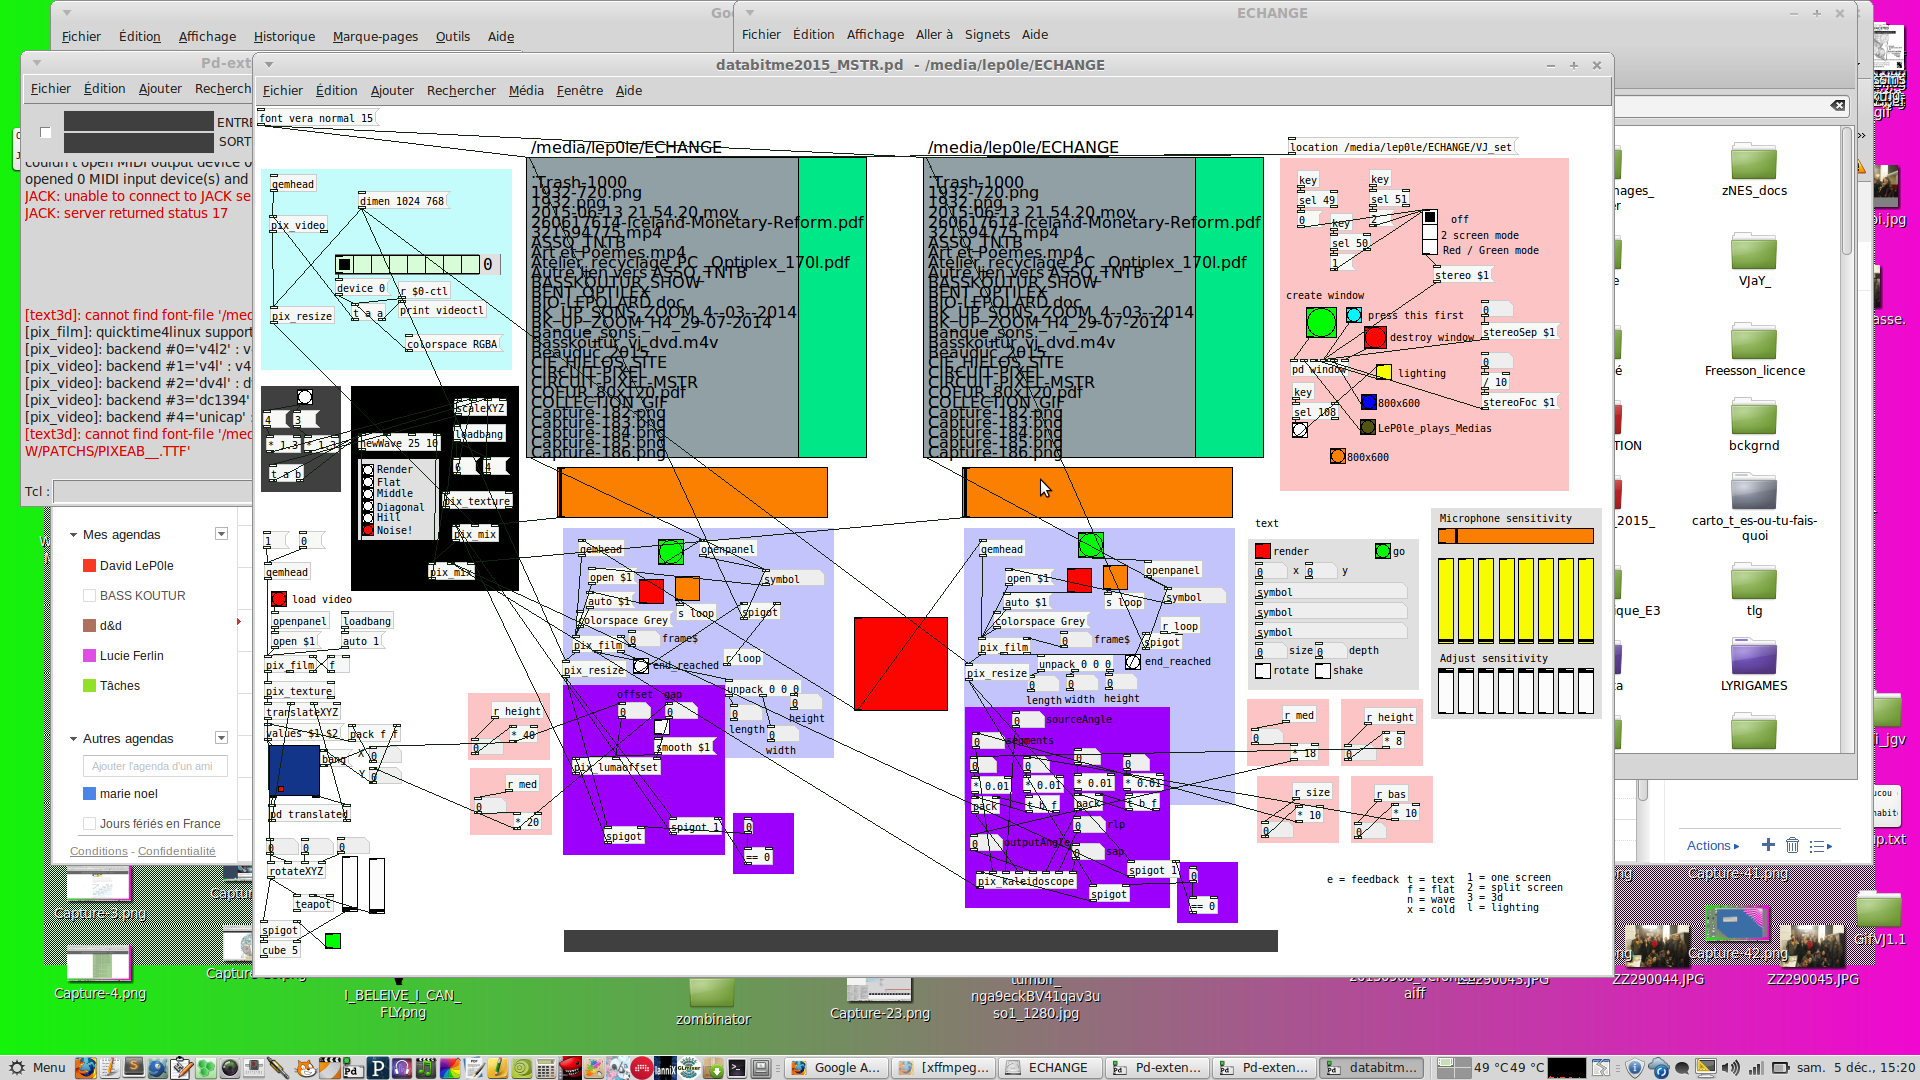
Task: Collapse the Mes agendas section
Action: point(73,535)
